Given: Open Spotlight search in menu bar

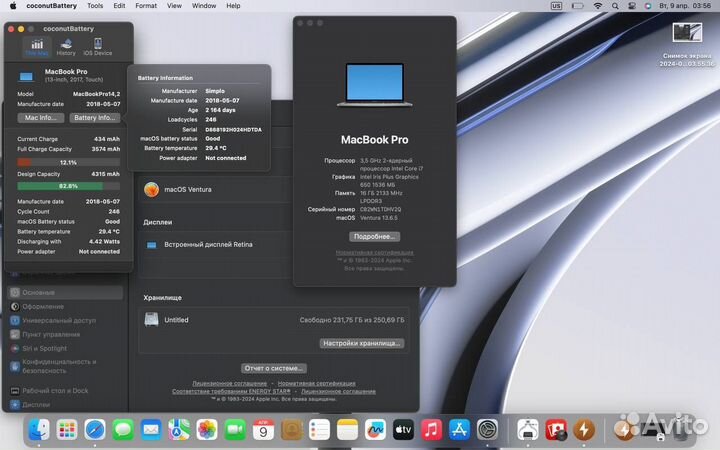Looking at the screenshot, I should (615, 6).
